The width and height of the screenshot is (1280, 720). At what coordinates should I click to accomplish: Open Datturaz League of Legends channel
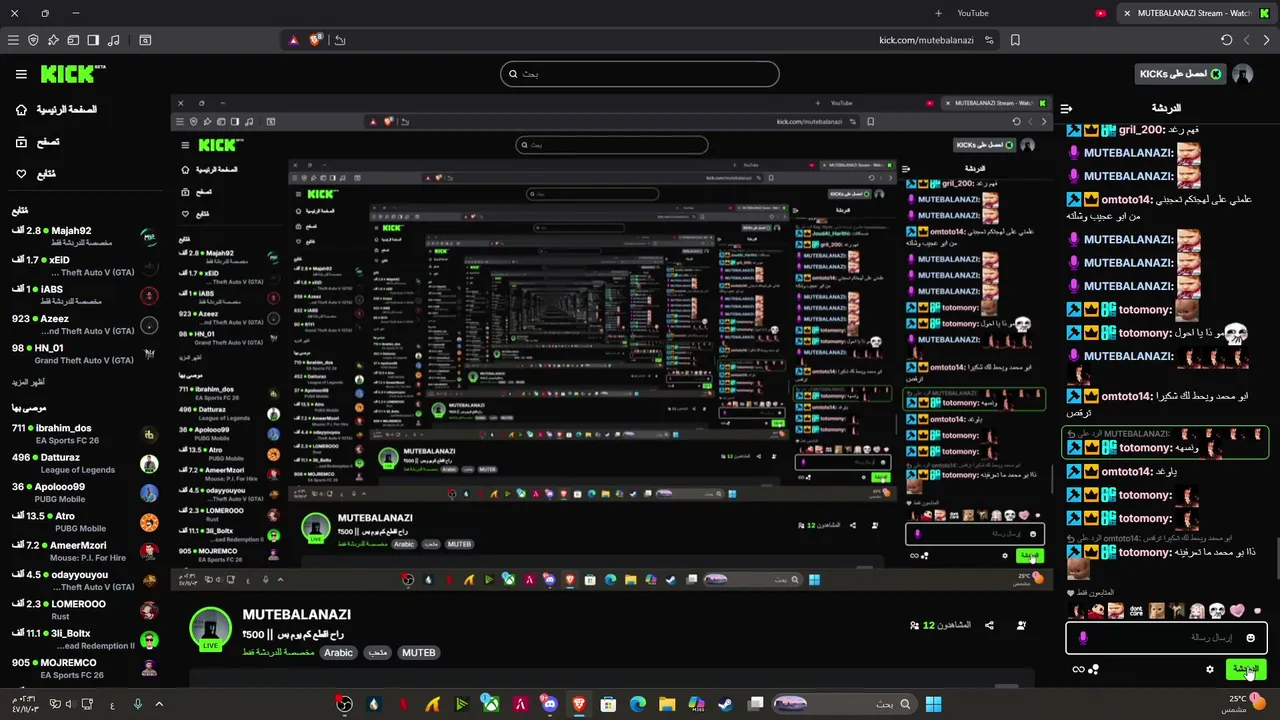84,463
